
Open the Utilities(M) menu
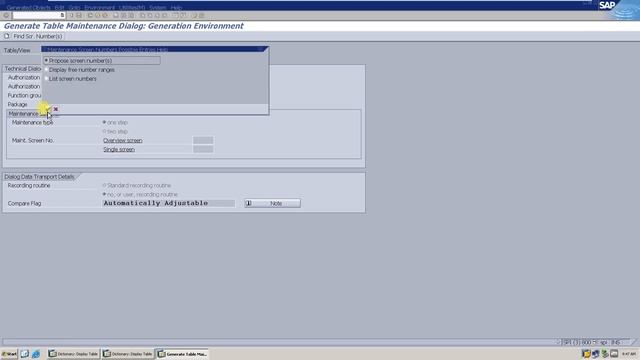[x=132, y=8]
